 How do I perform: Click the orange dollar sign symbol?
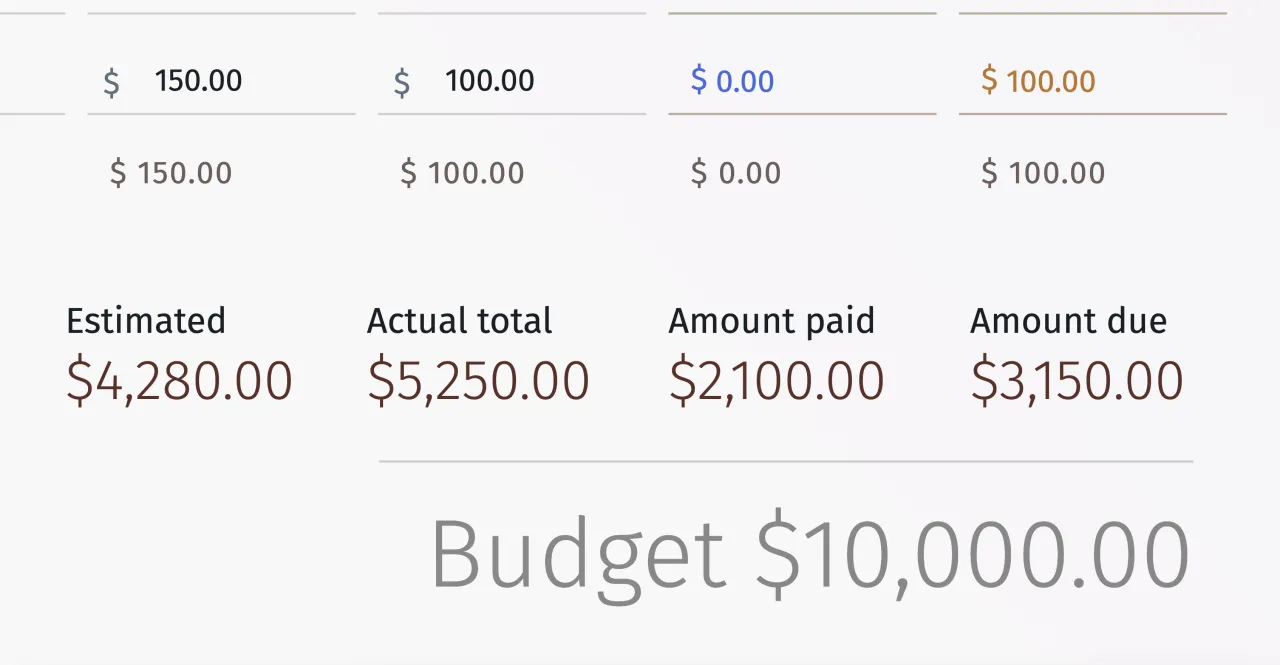(989, 80)
